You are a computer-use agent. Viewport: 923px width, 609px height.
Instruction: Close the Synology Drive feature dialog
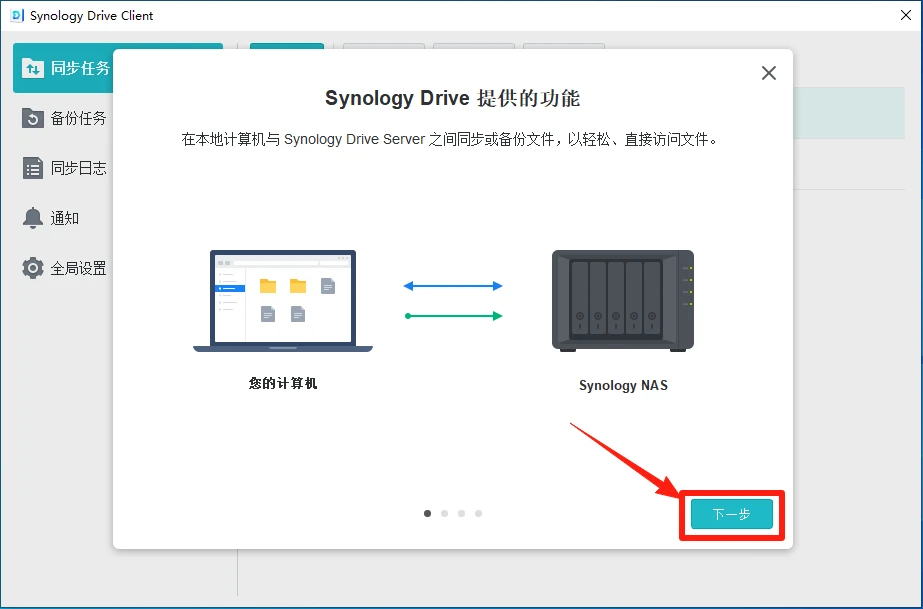pyautogui.click(x=768, y=73)
